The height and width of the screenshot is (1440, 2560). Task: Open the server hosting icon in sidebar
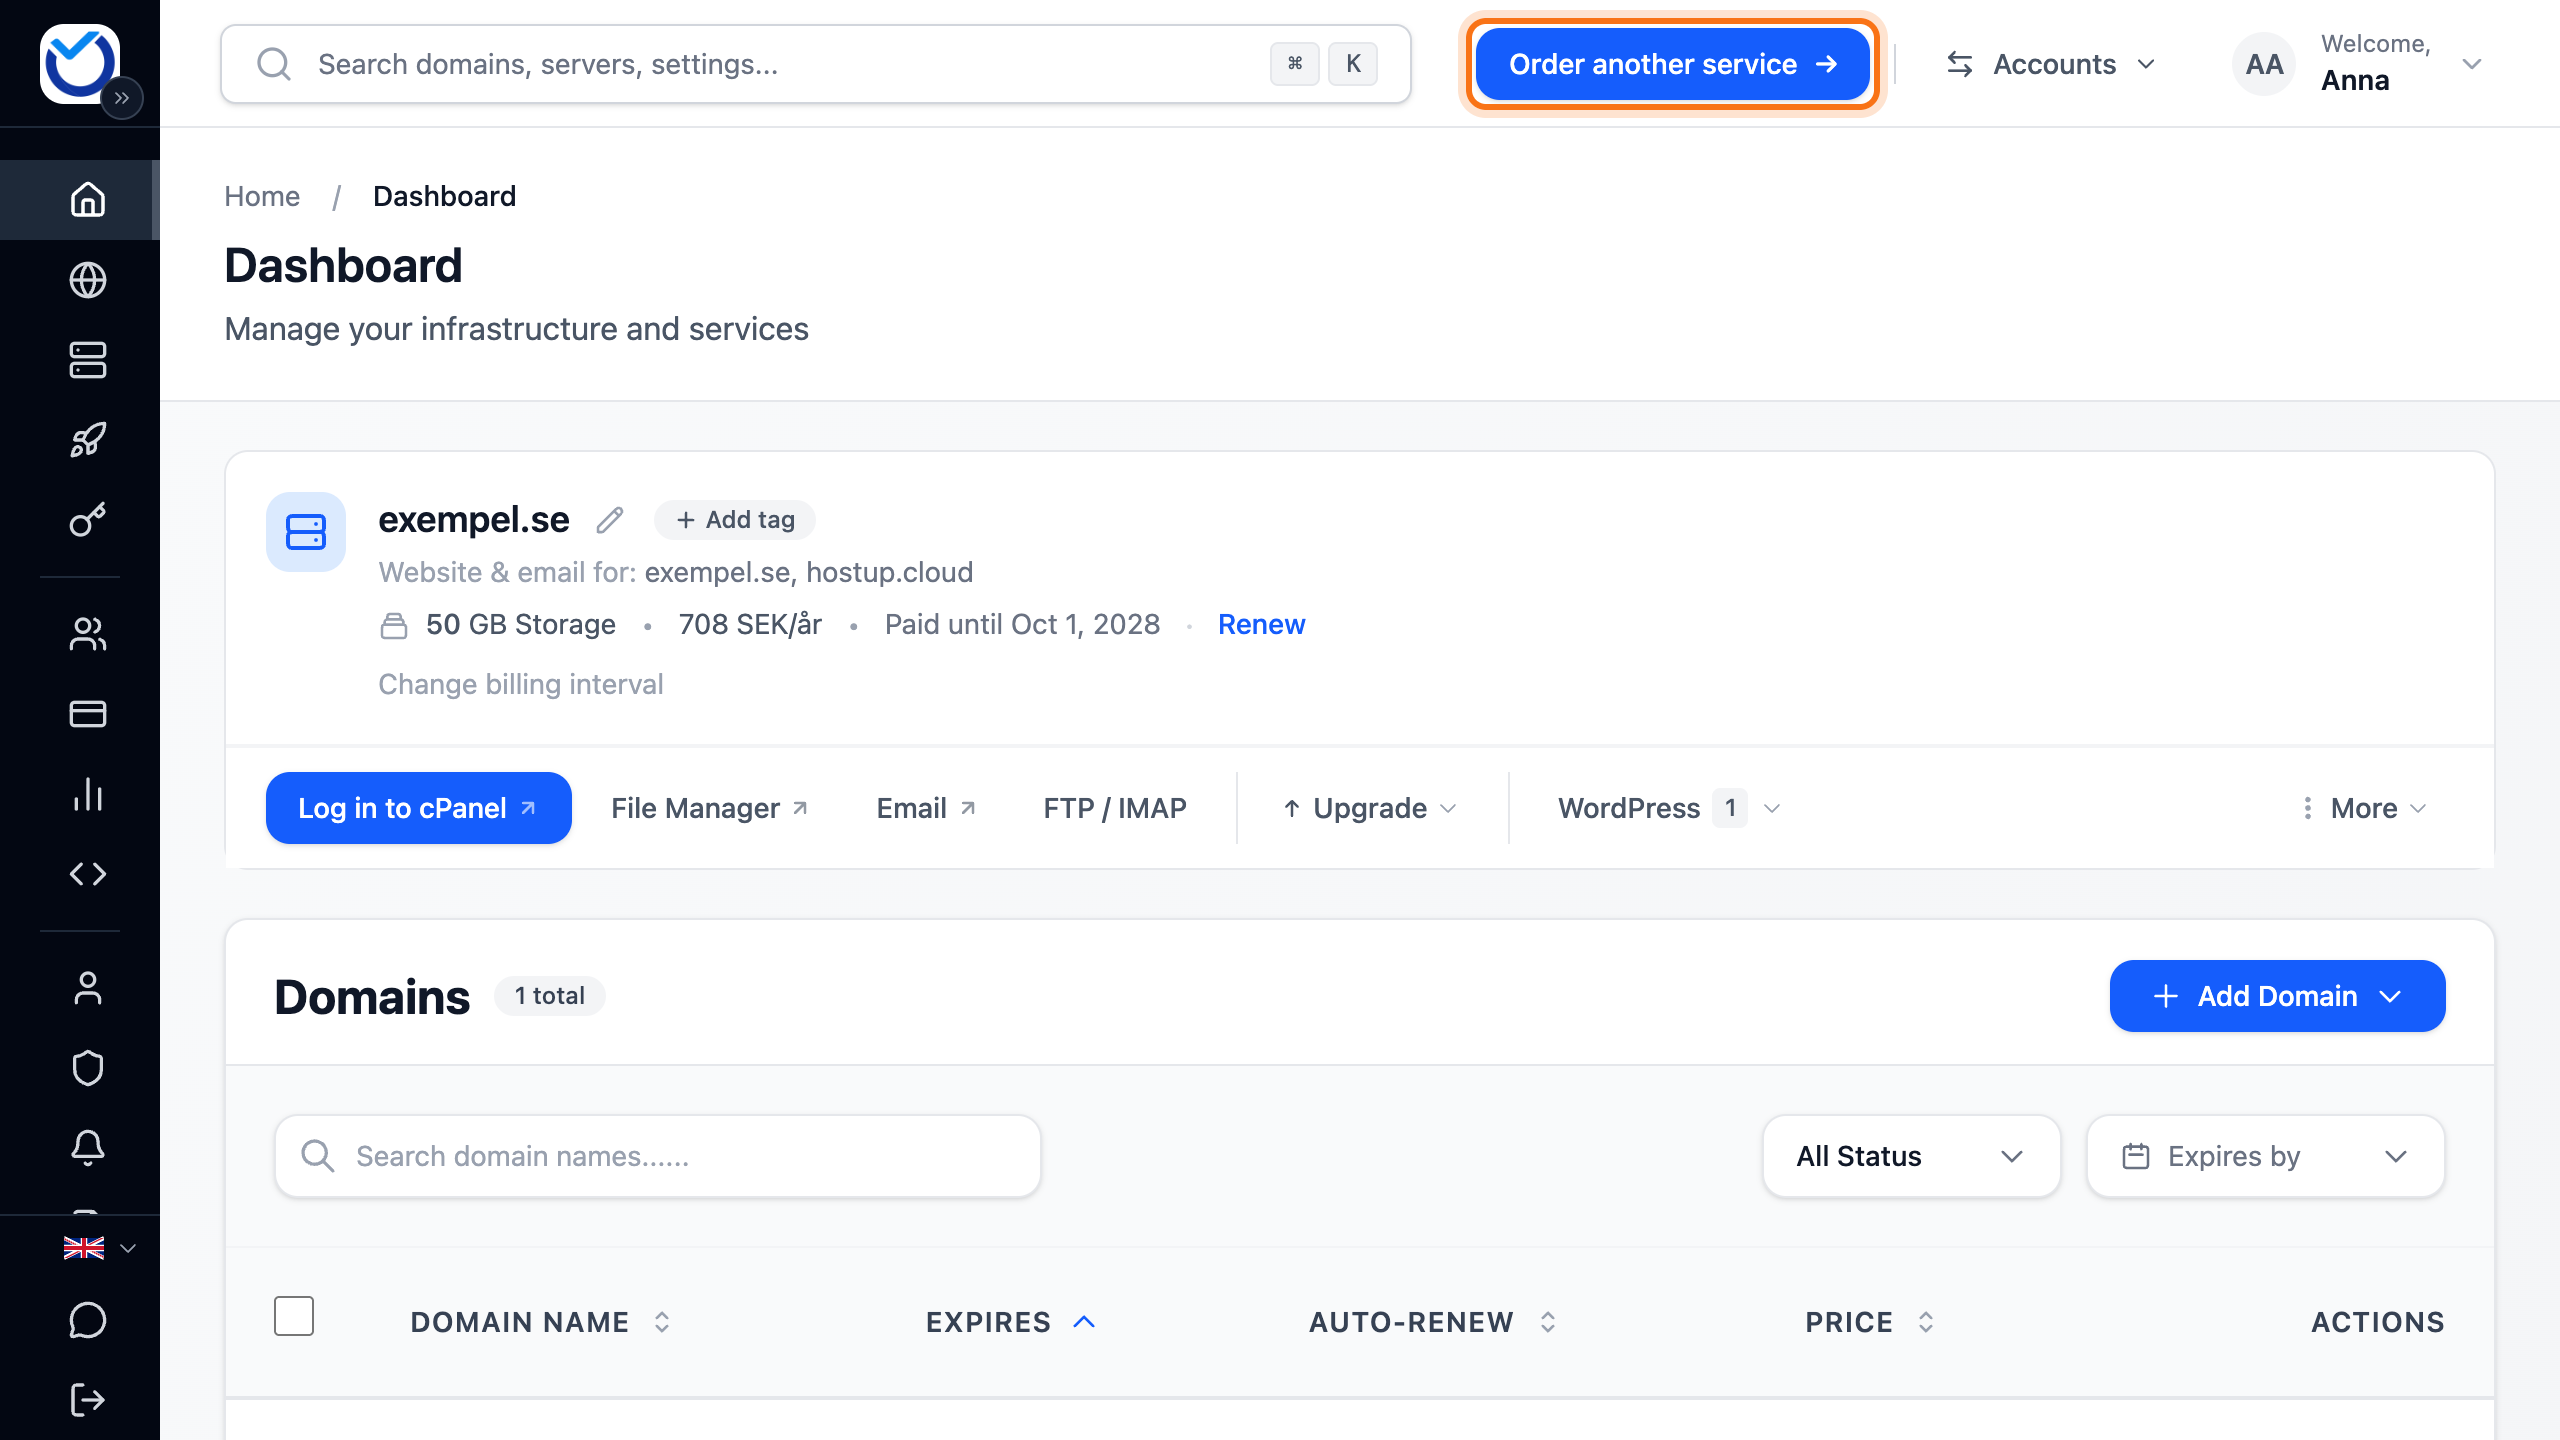(88, 360)
